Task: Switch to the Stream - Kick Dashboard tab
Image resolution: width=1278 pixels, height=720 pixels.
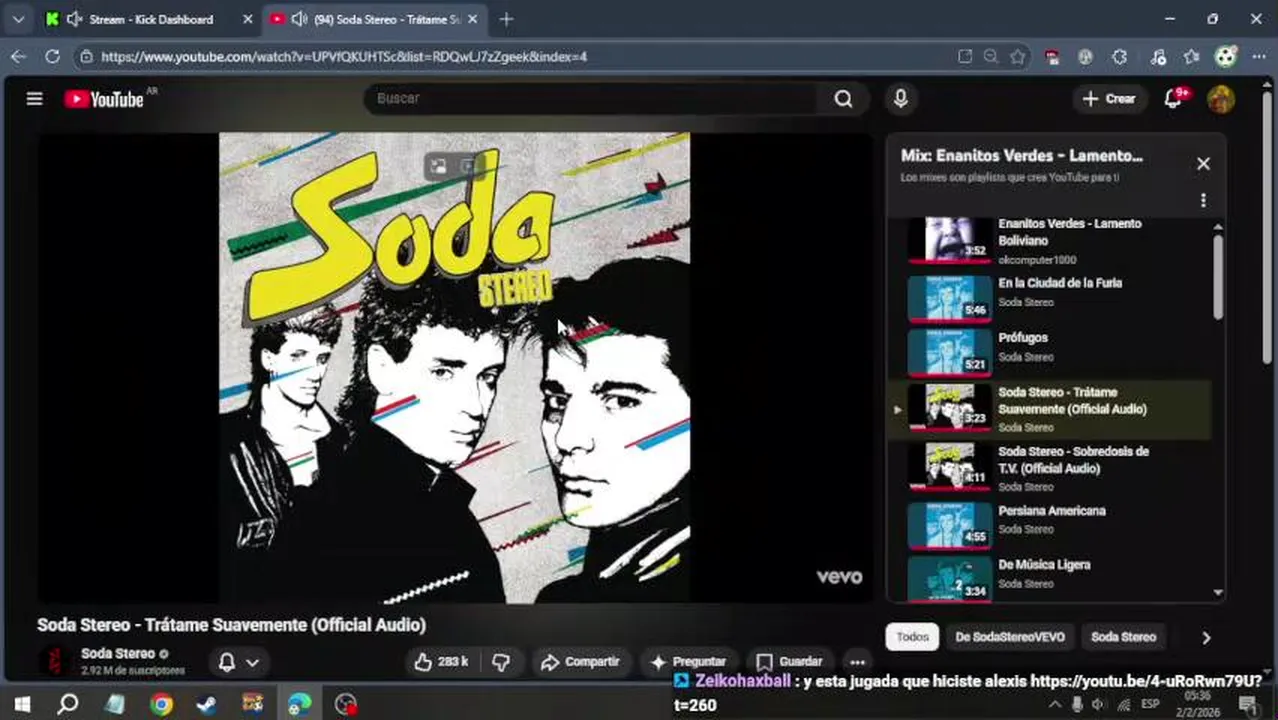Action: [x=150, y=19]
